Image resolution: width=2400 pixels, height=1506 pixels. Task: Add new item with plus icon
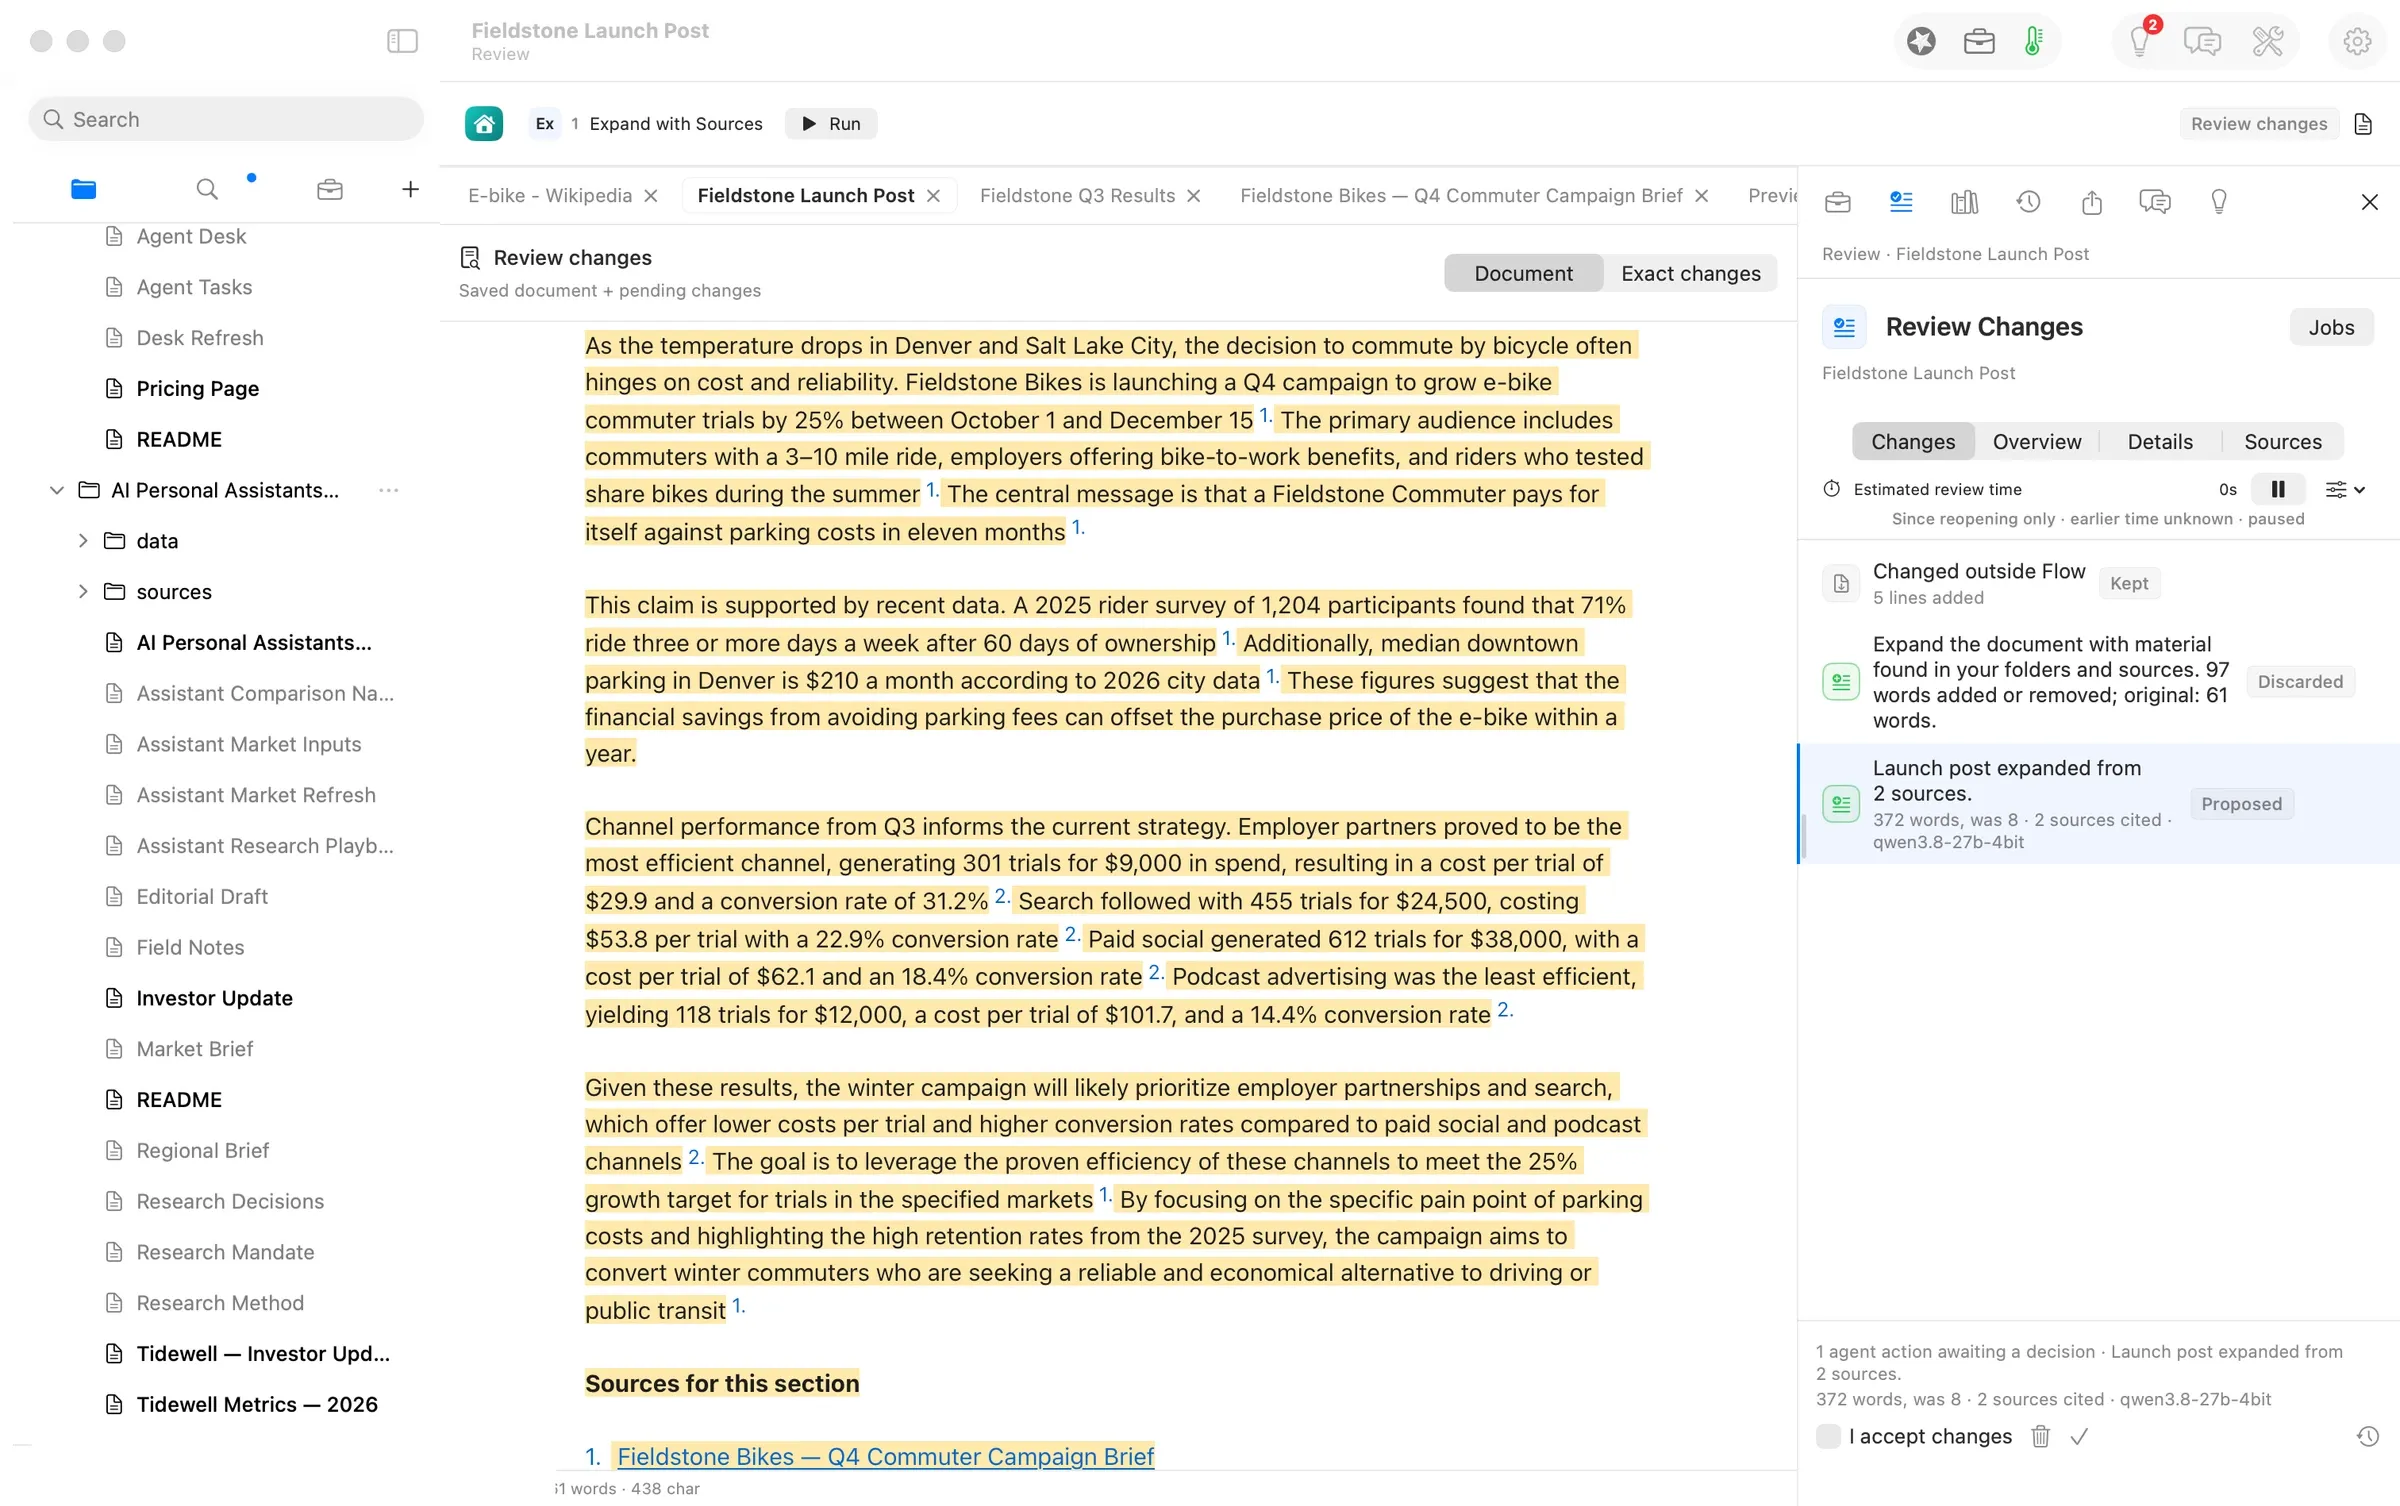point(410,189)
